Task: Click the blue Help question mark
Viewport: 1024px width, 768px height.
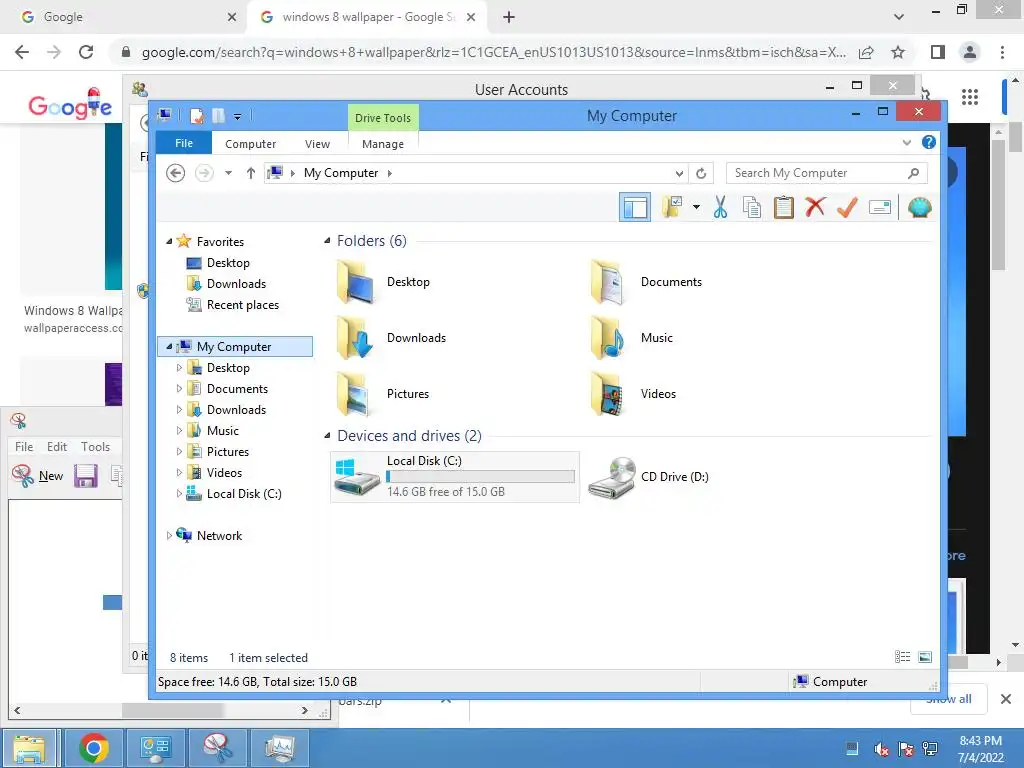Action: (x=928, y=142)
